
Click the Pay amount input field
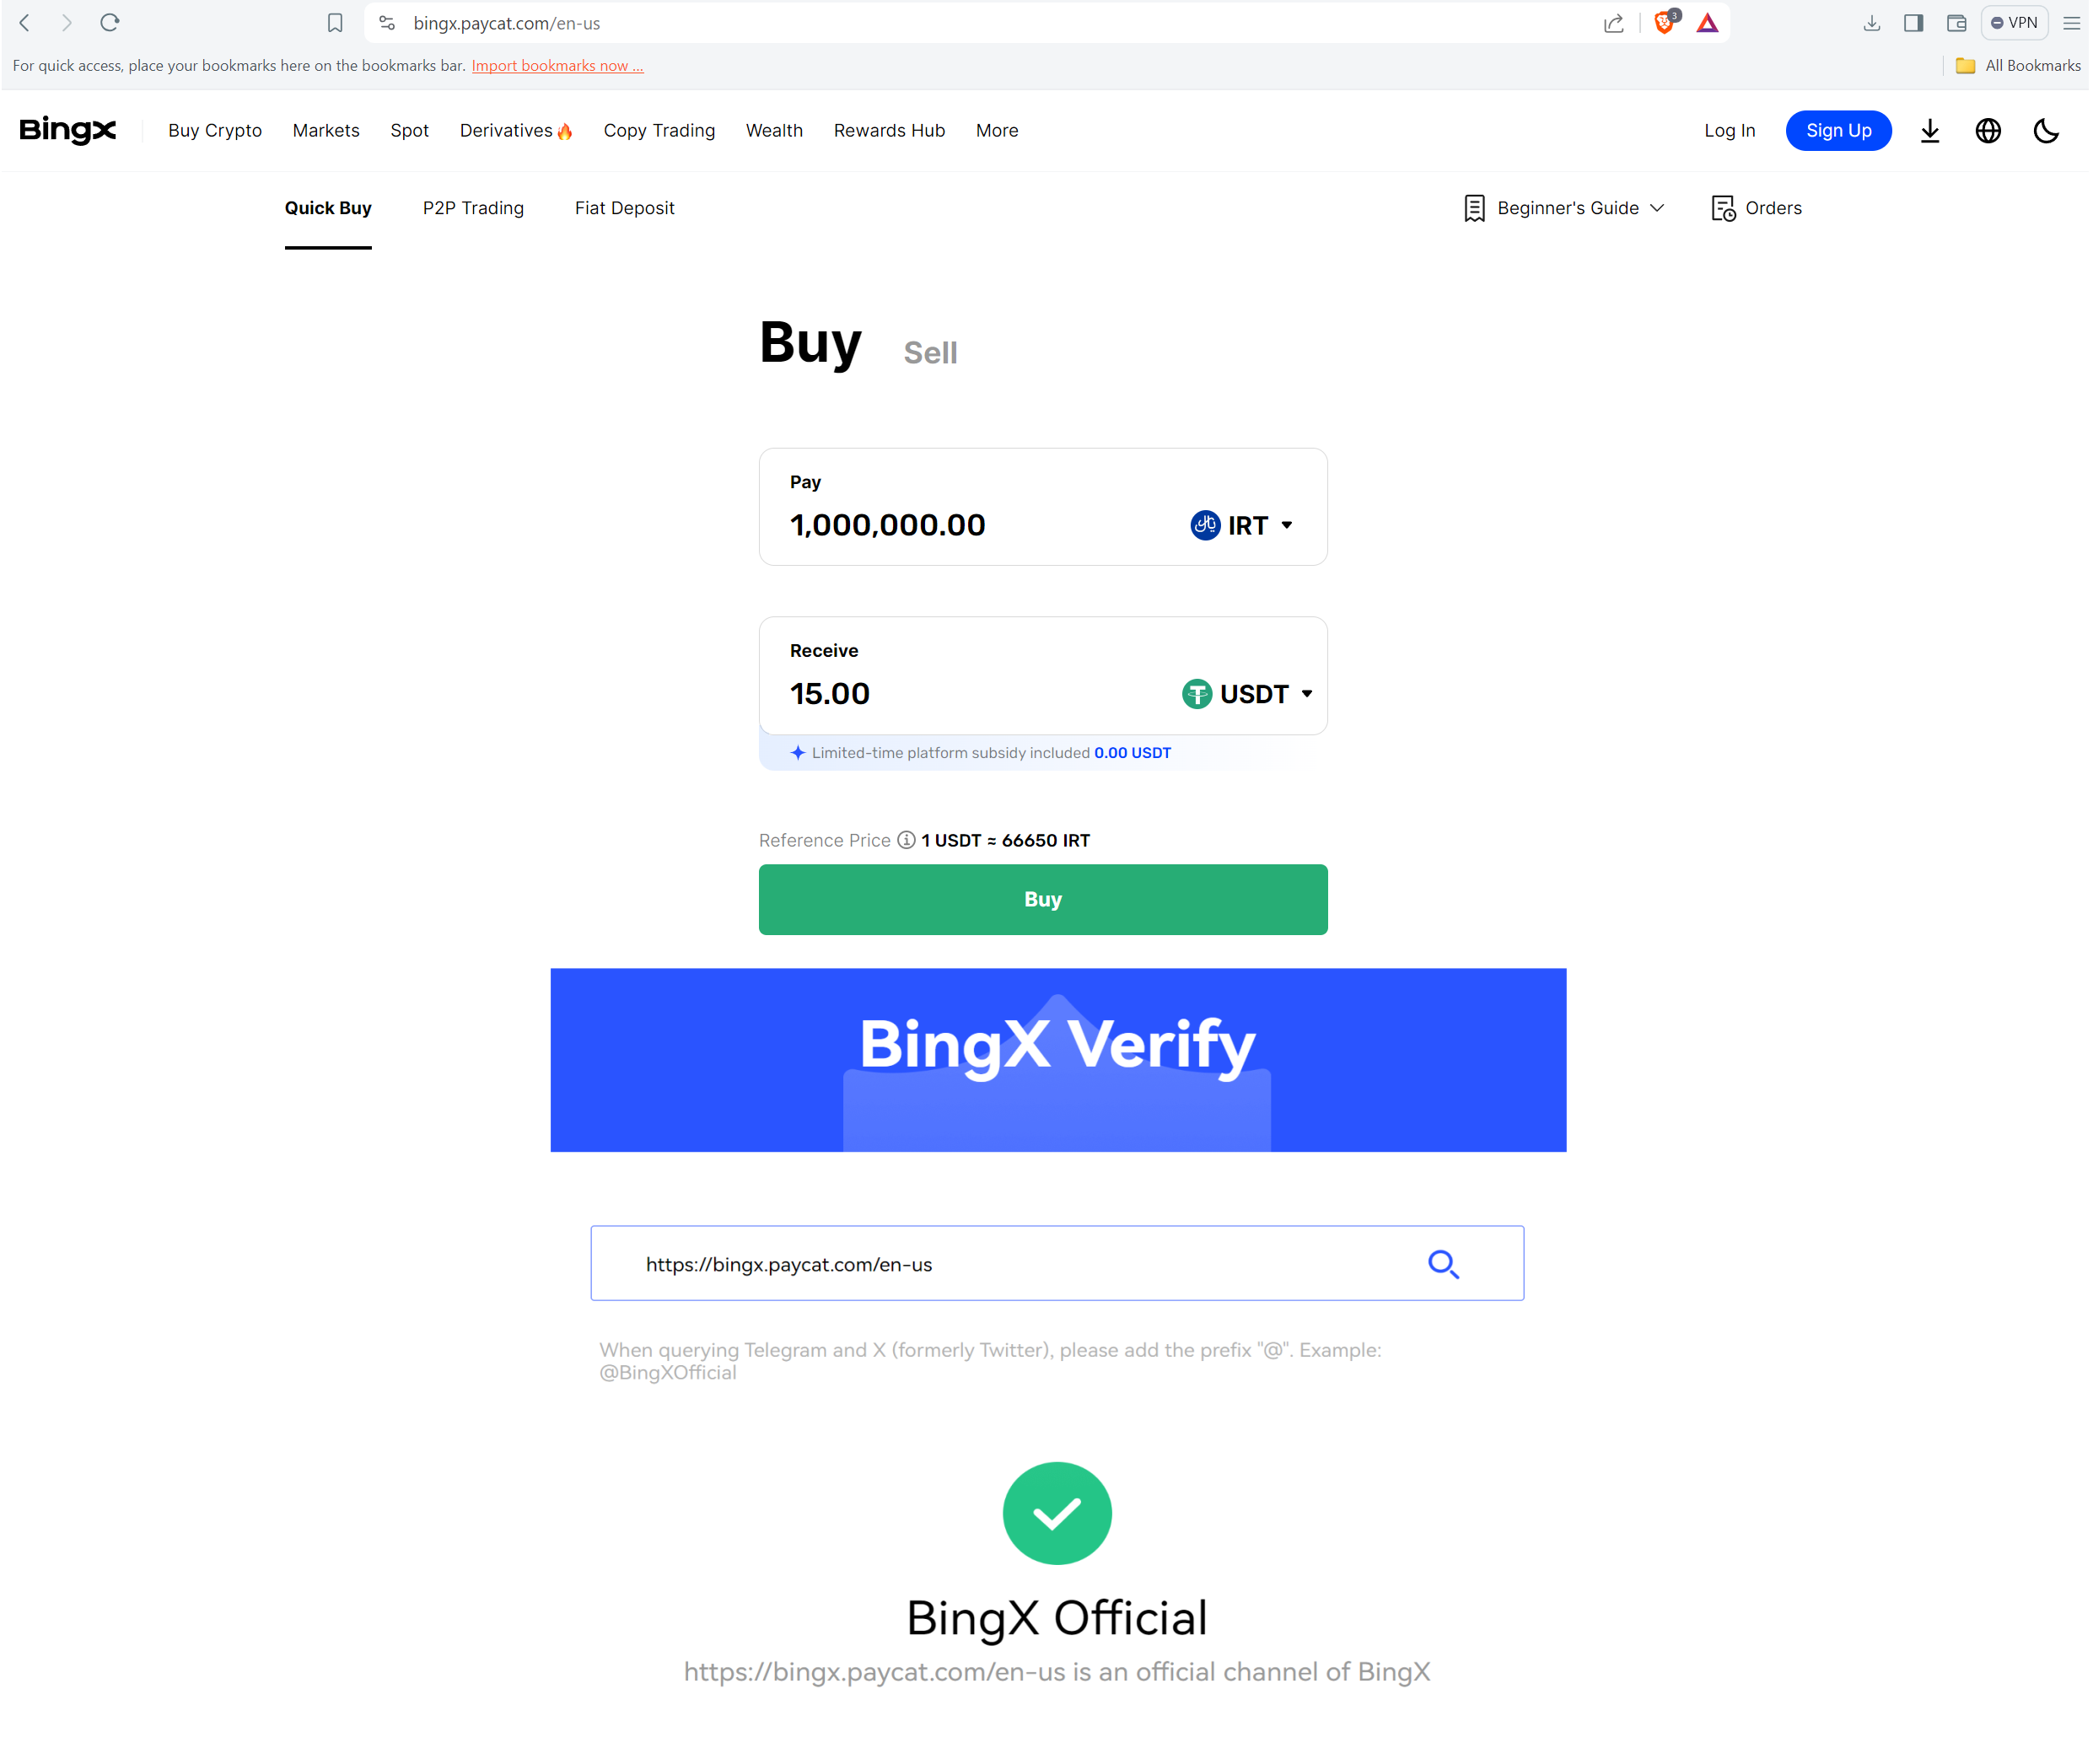click(x=885, y=524)
